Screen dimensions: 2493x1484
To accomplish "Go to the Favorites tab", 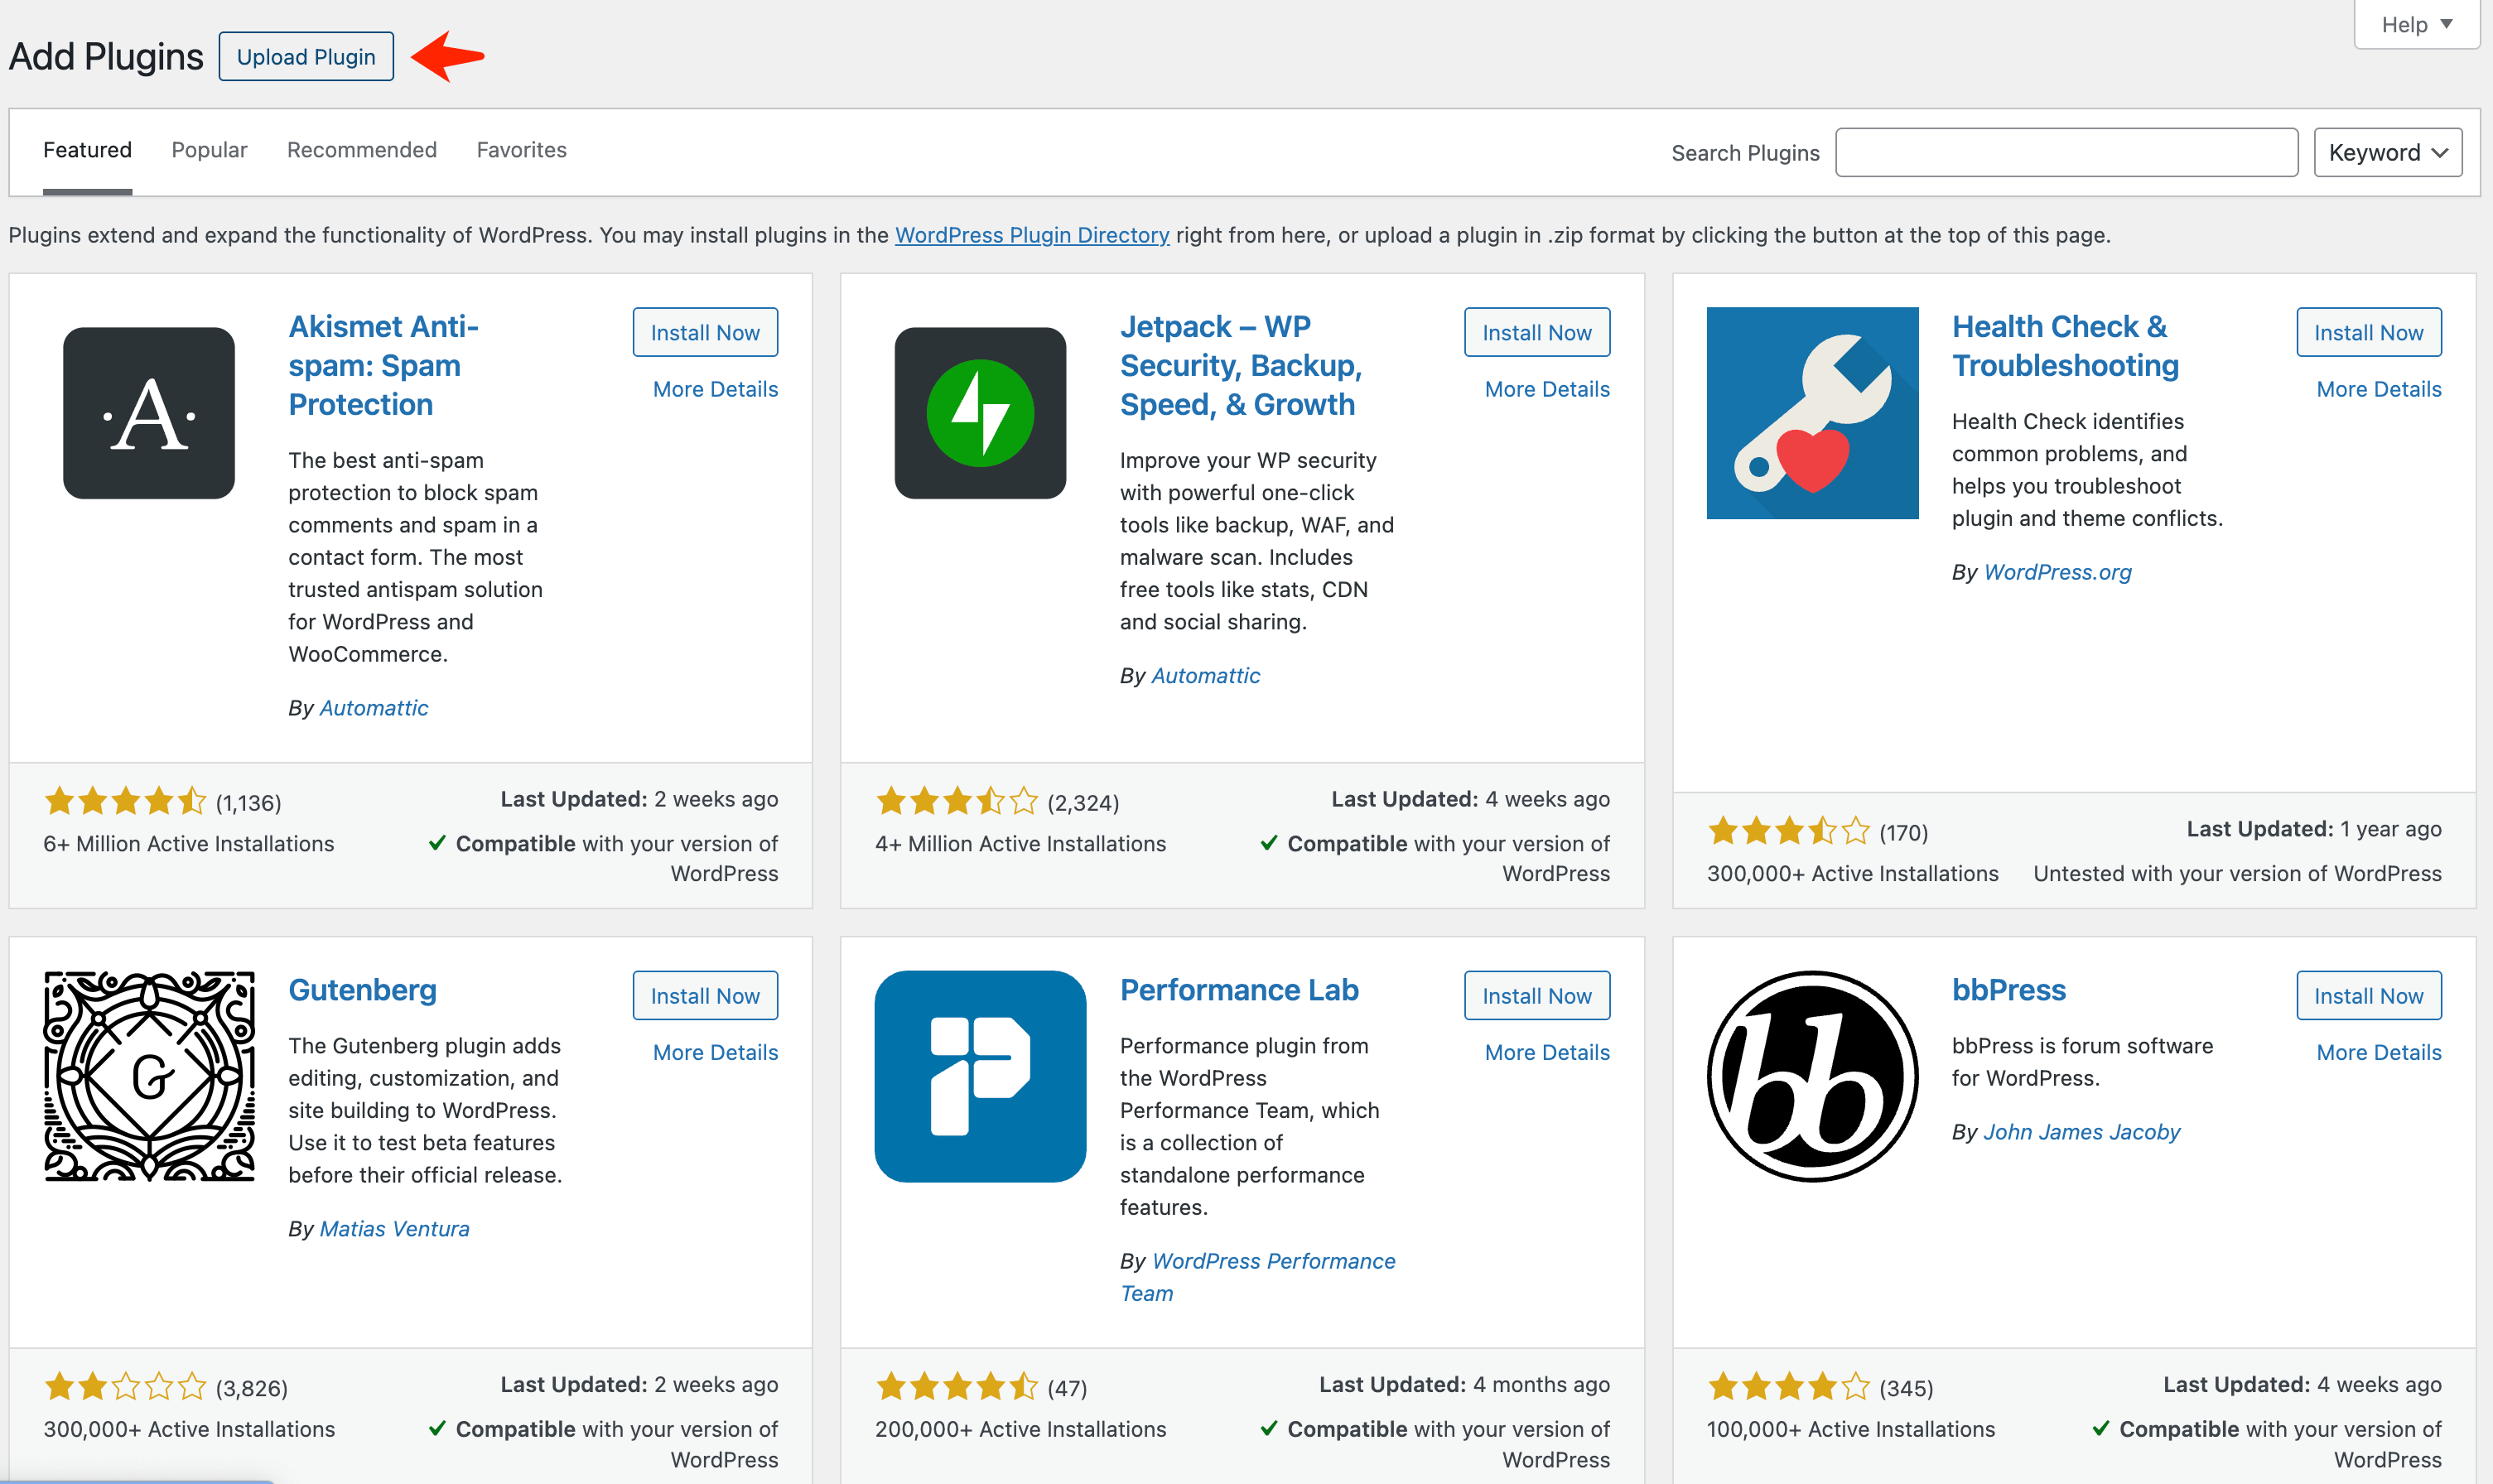I will click(521, 150).
